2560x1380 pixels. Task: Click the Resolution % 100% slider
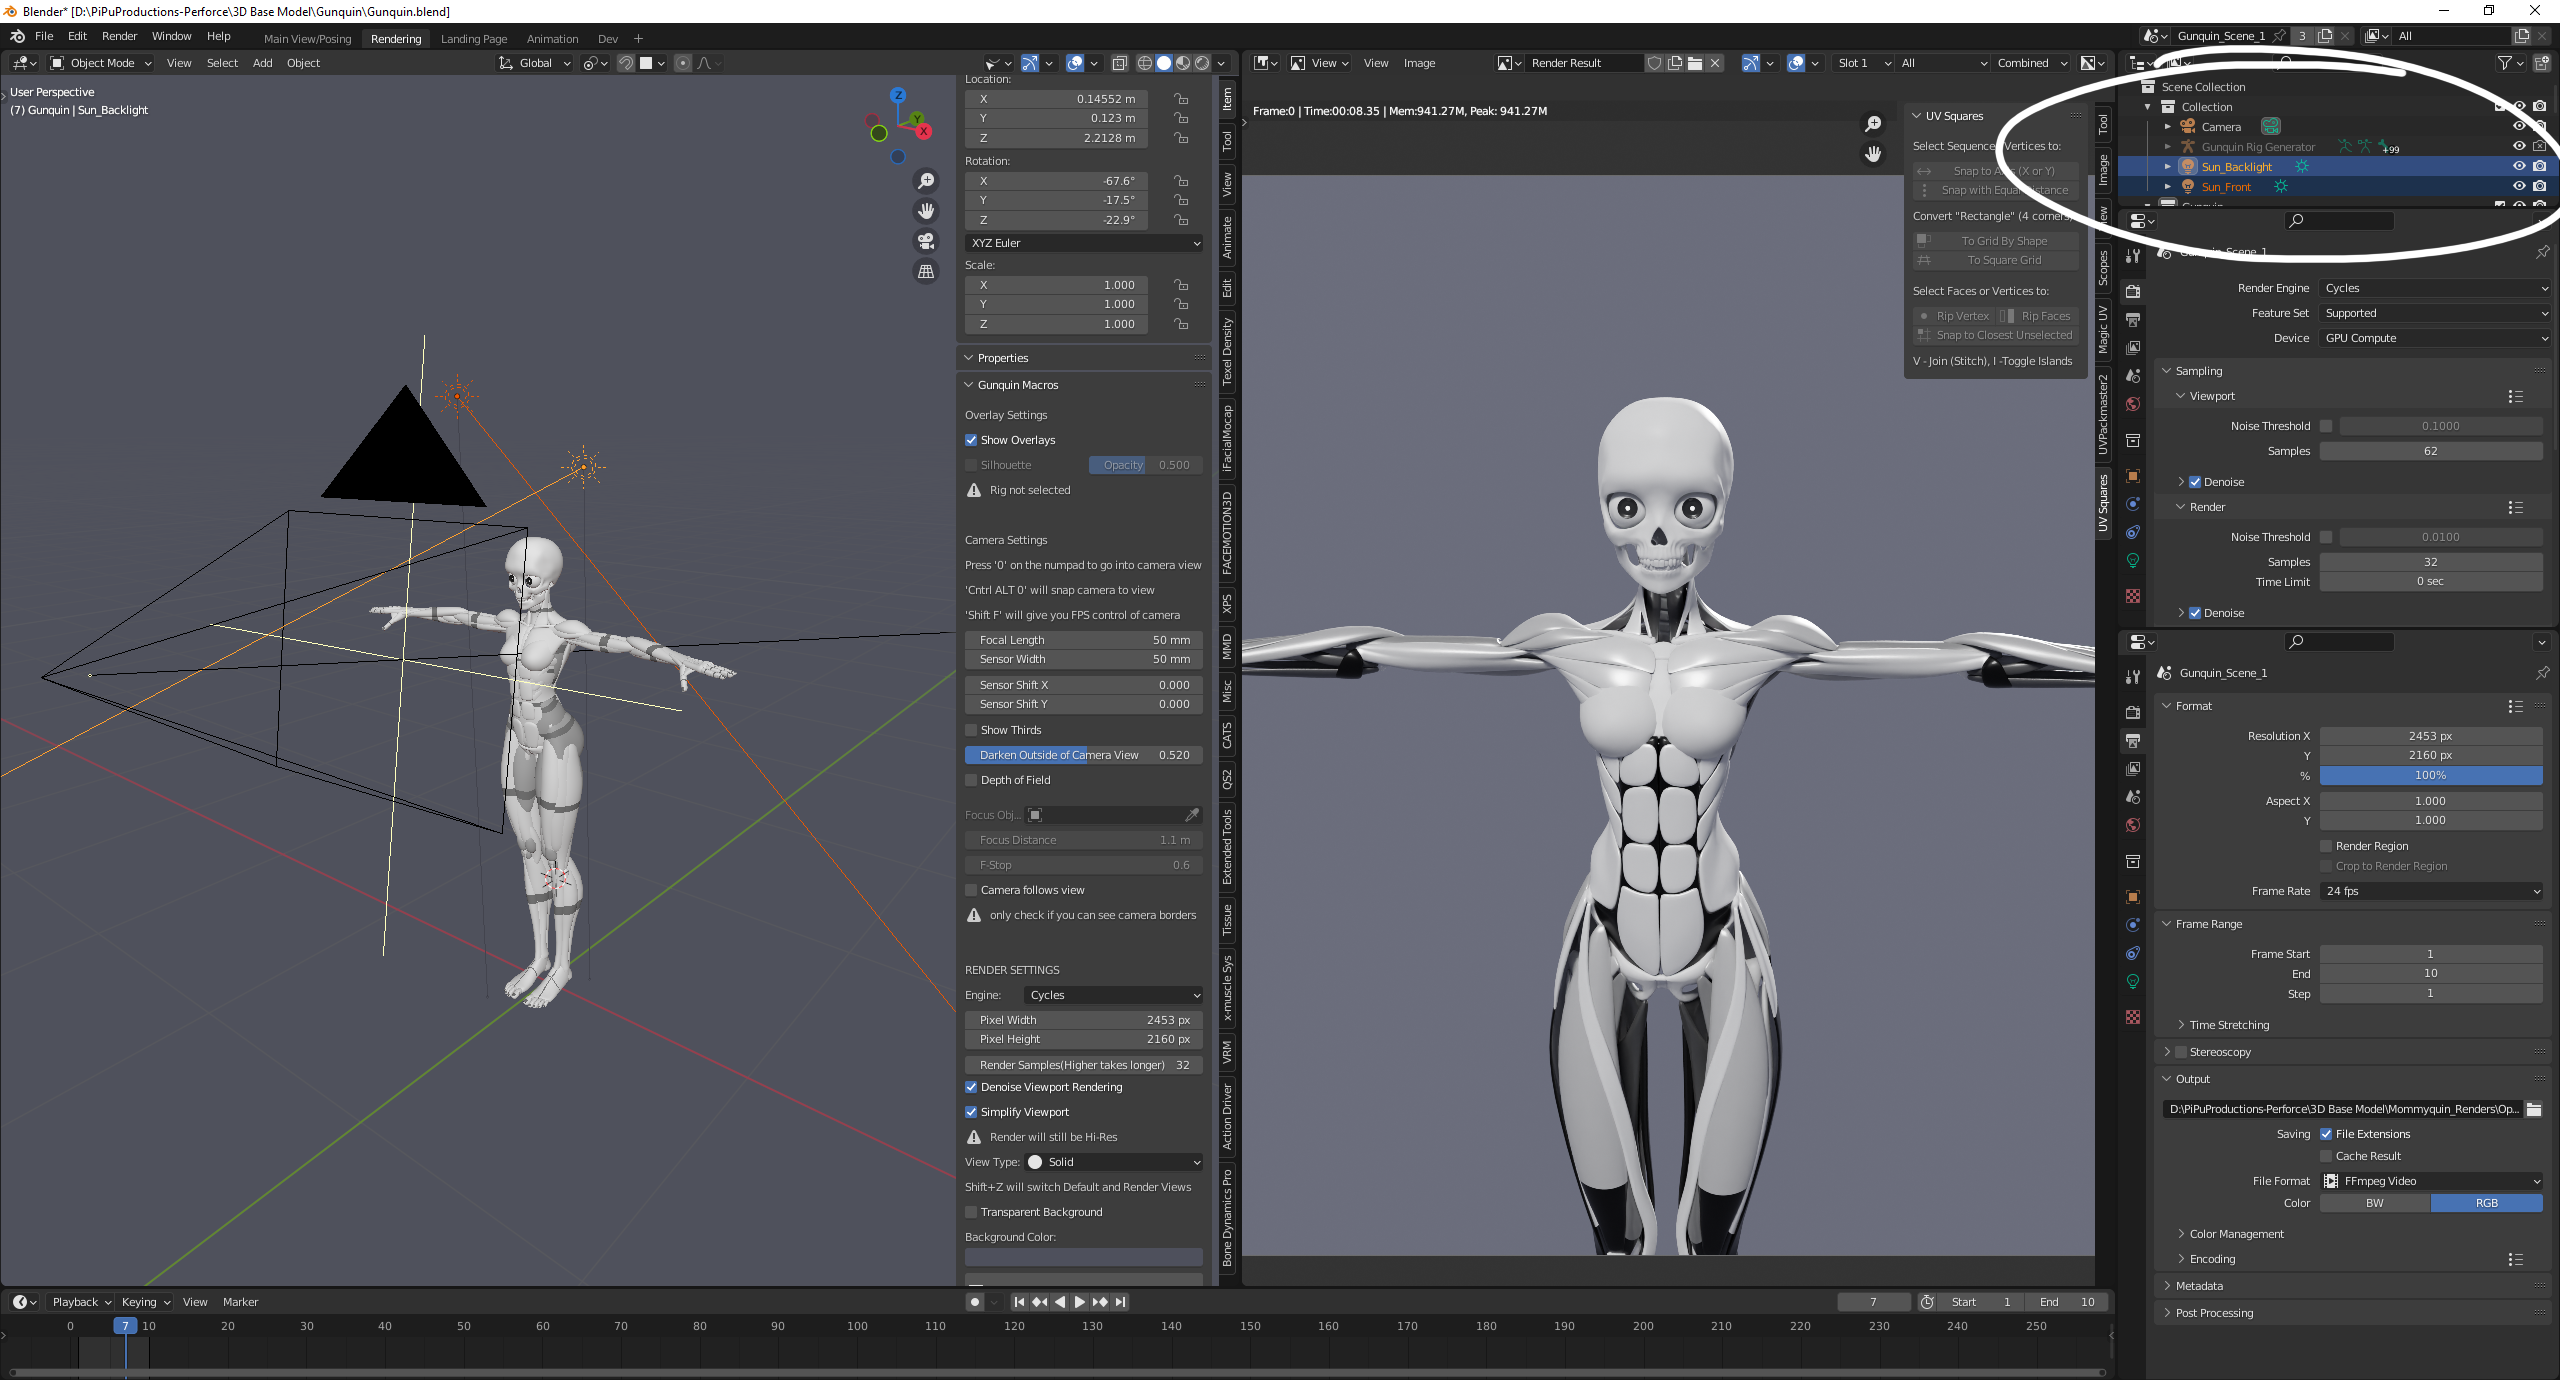[x=2431, y=775]
